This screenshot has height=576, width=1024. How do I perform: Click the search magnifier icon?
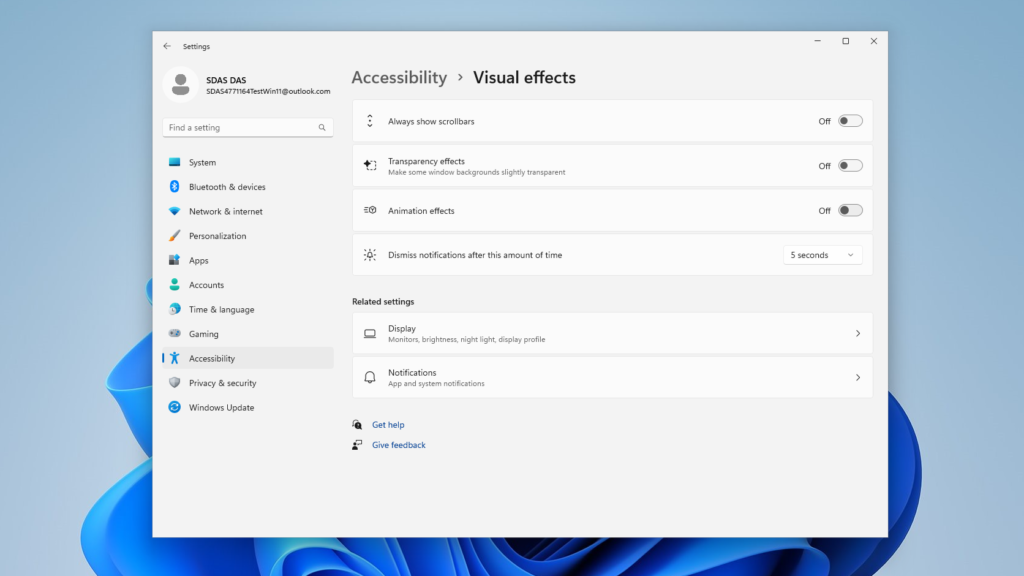pos(322,128)
